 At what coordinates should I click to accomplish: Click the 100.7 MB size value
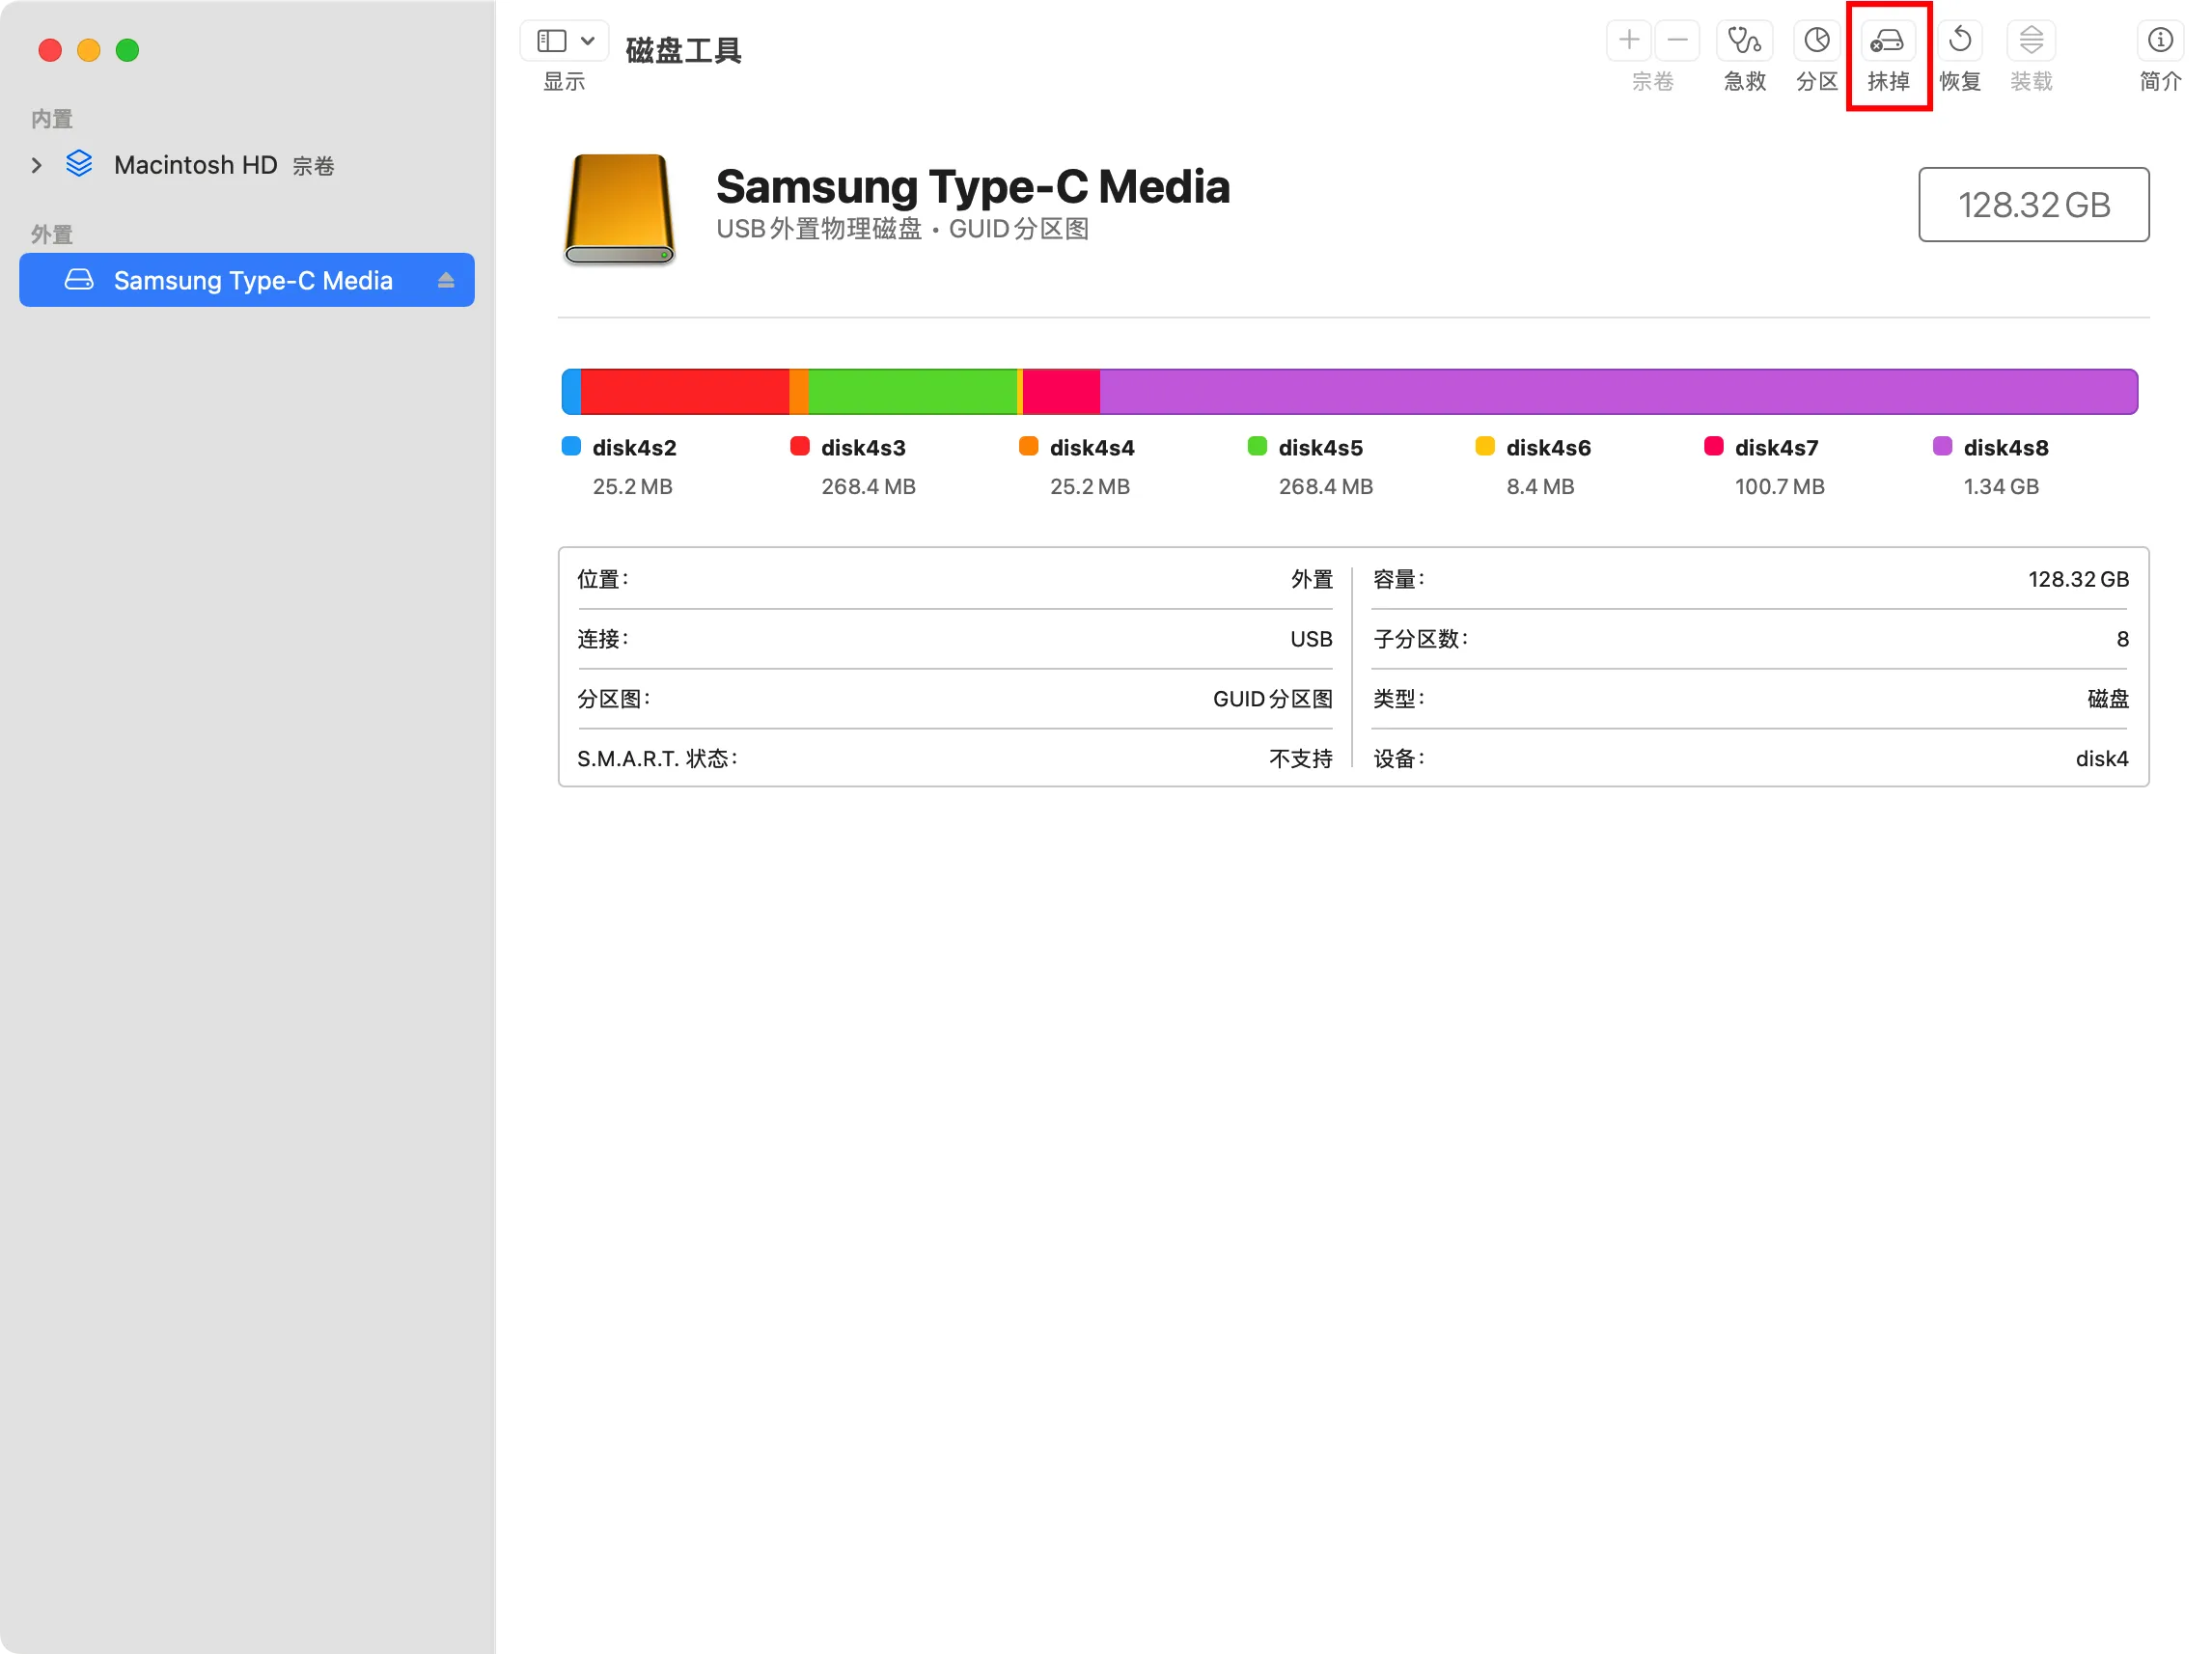[x=1779, y=487]
